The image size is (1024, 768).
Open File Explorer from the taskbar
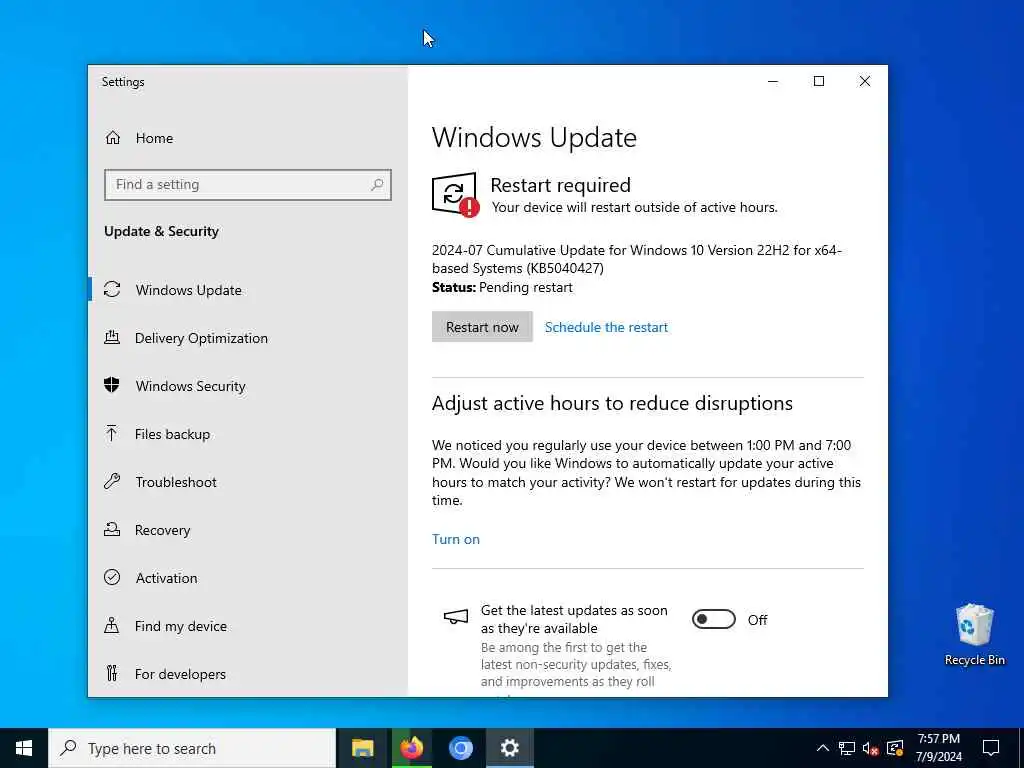coord(362,748)
